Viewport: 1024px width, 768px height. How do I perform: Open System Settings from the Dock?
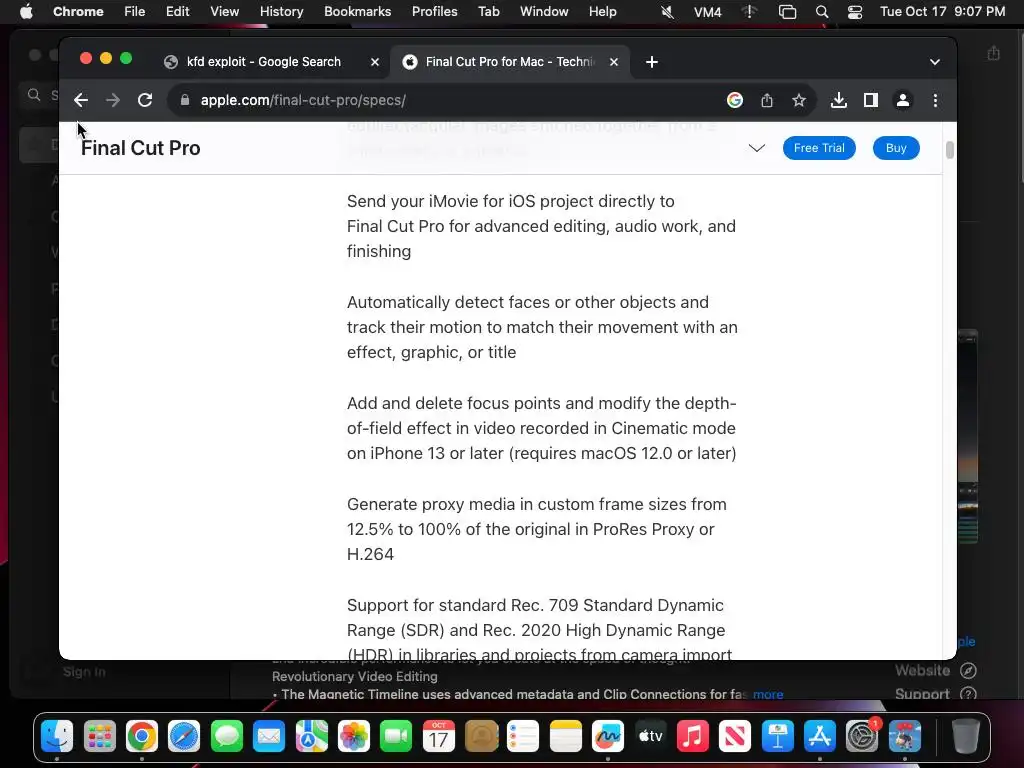(862, 737)
